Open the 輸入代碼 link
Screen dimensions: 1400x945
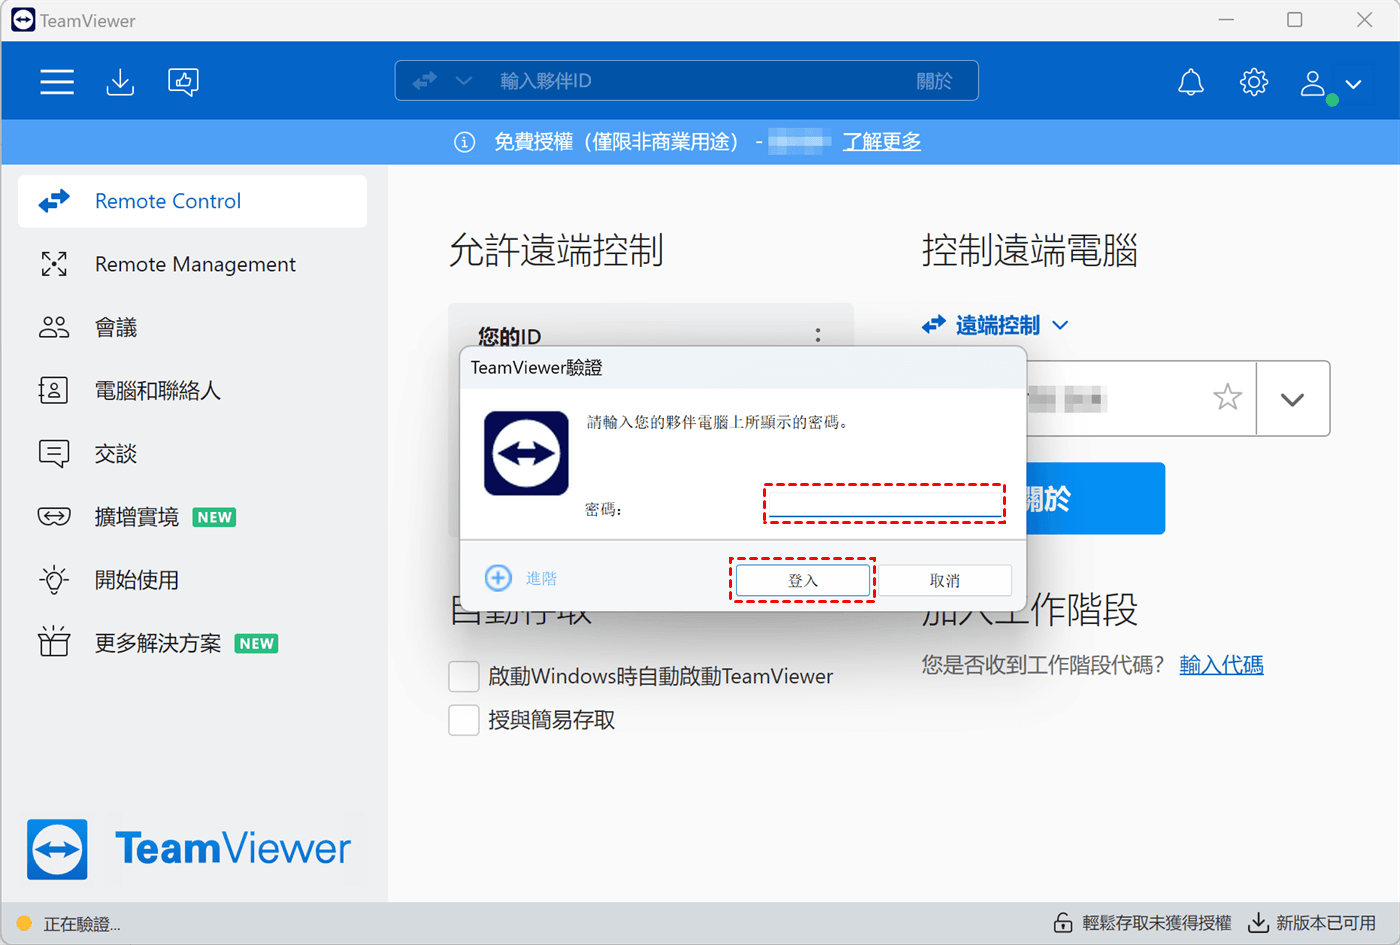[x=1221, y=665]
